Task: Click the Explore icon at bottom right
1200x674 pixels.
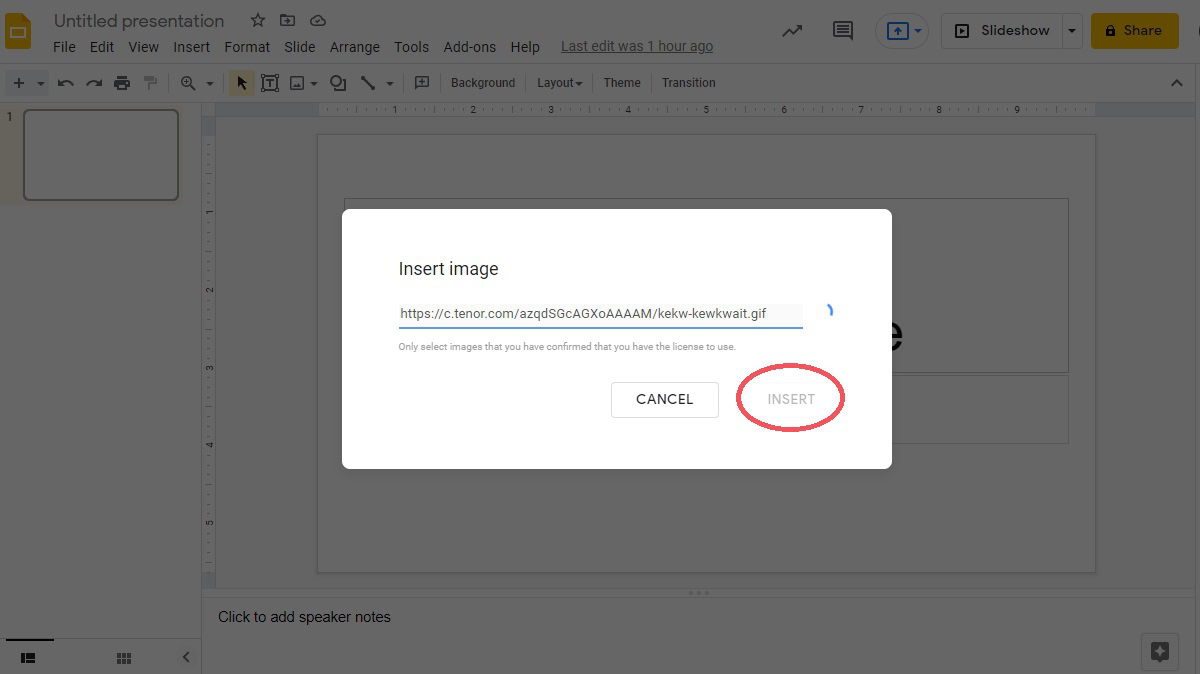Action: pos(1159,652)
